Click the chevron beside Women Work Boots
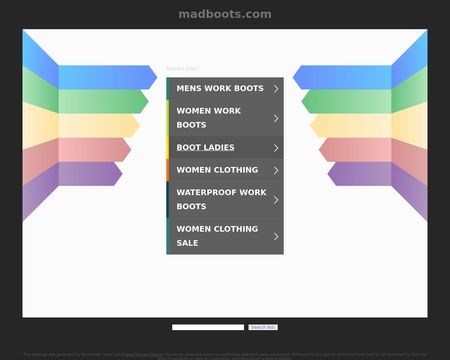The image size is (450, 360). [276, 118]
